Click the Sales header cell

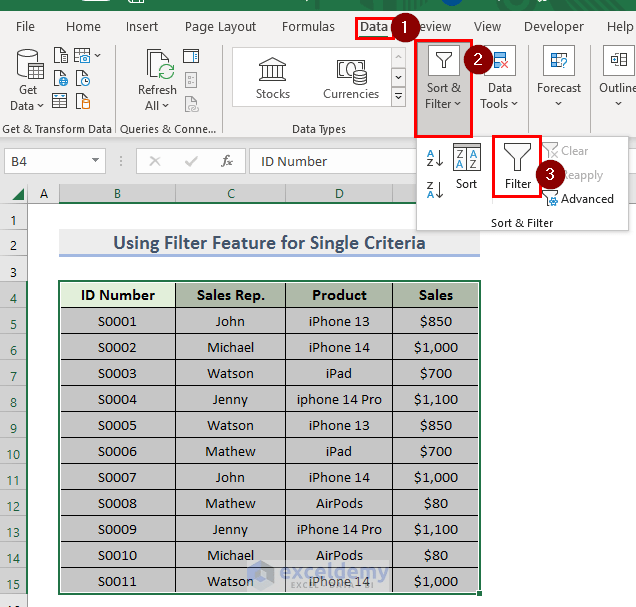(436, 295)
